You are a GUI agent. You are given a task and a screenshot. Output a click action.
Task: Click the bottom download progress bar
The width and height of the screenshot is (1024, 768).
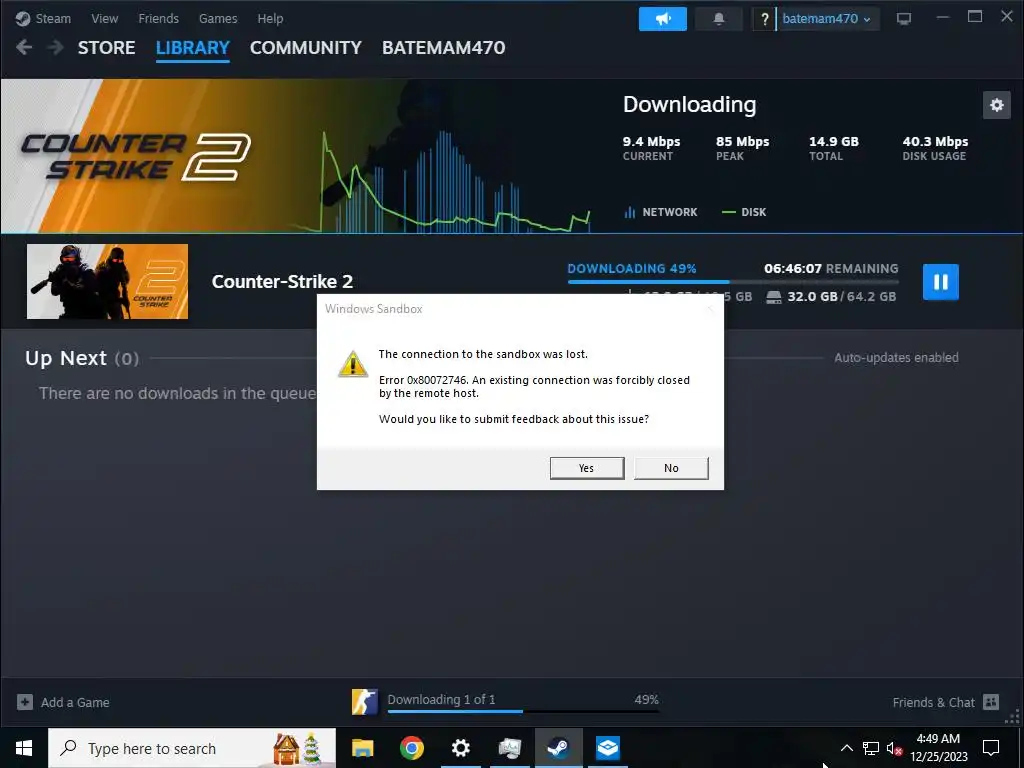pyautogui.click(x=522, y=711)
